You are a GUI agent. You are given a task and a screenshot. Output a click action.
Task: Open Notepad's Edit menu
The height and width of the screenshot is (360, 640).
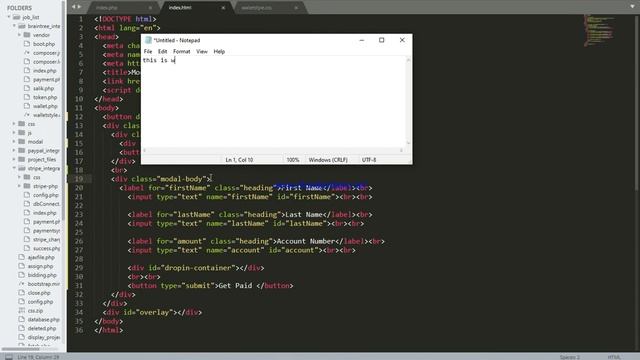click(x=162, y=51)
